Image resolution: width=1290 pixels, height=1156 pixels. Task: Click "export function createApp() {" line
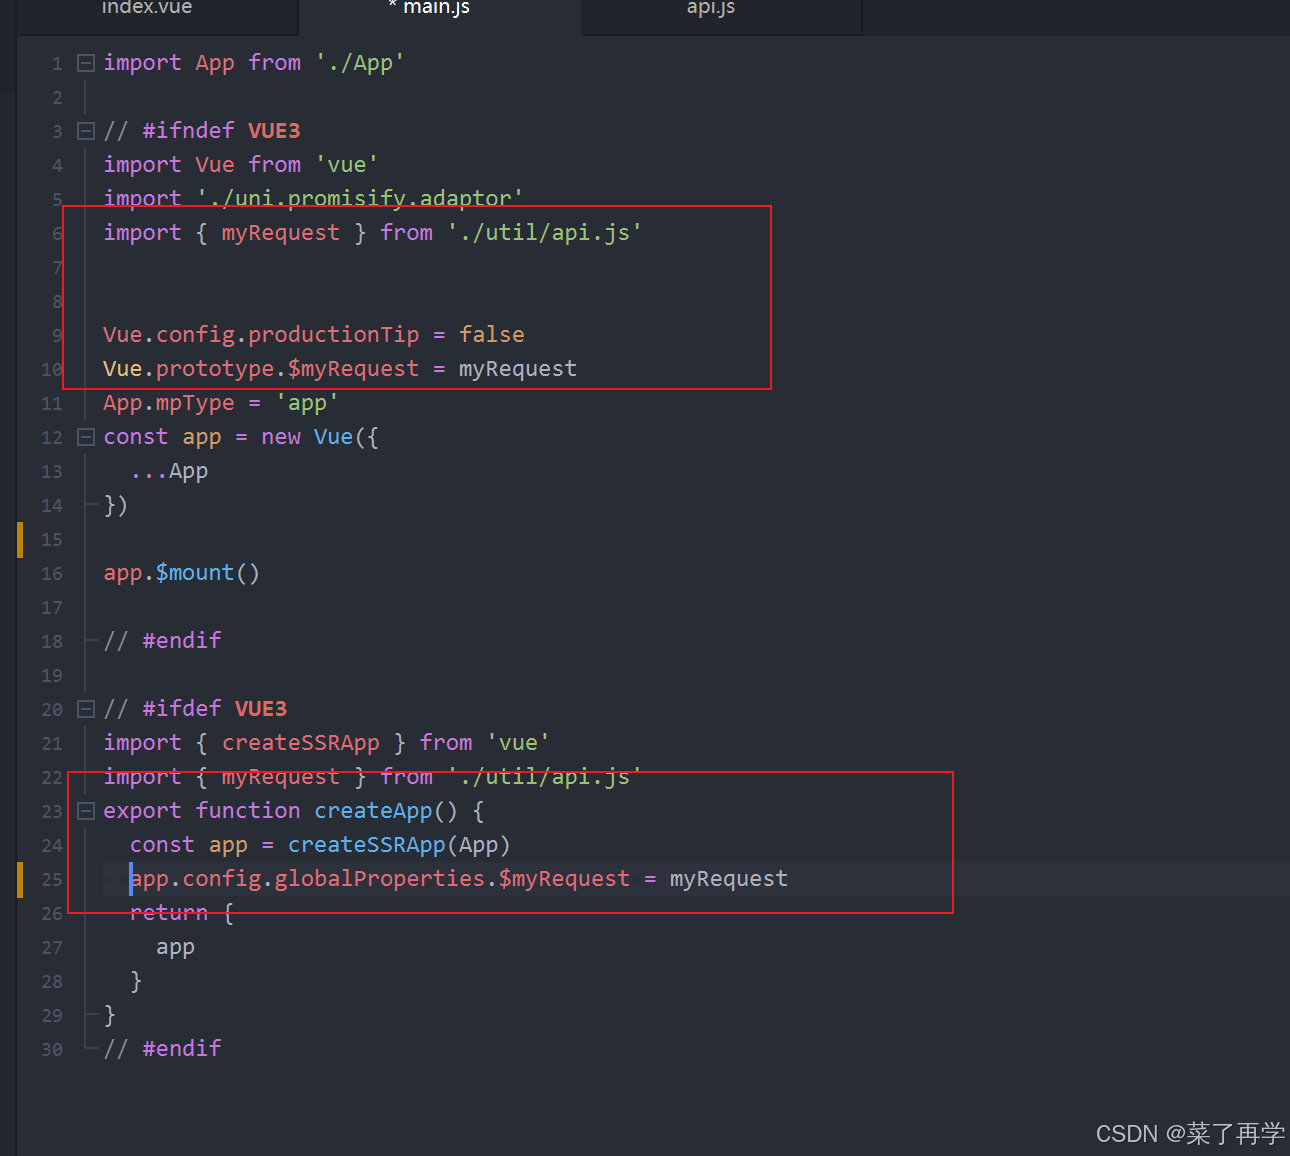294,811
